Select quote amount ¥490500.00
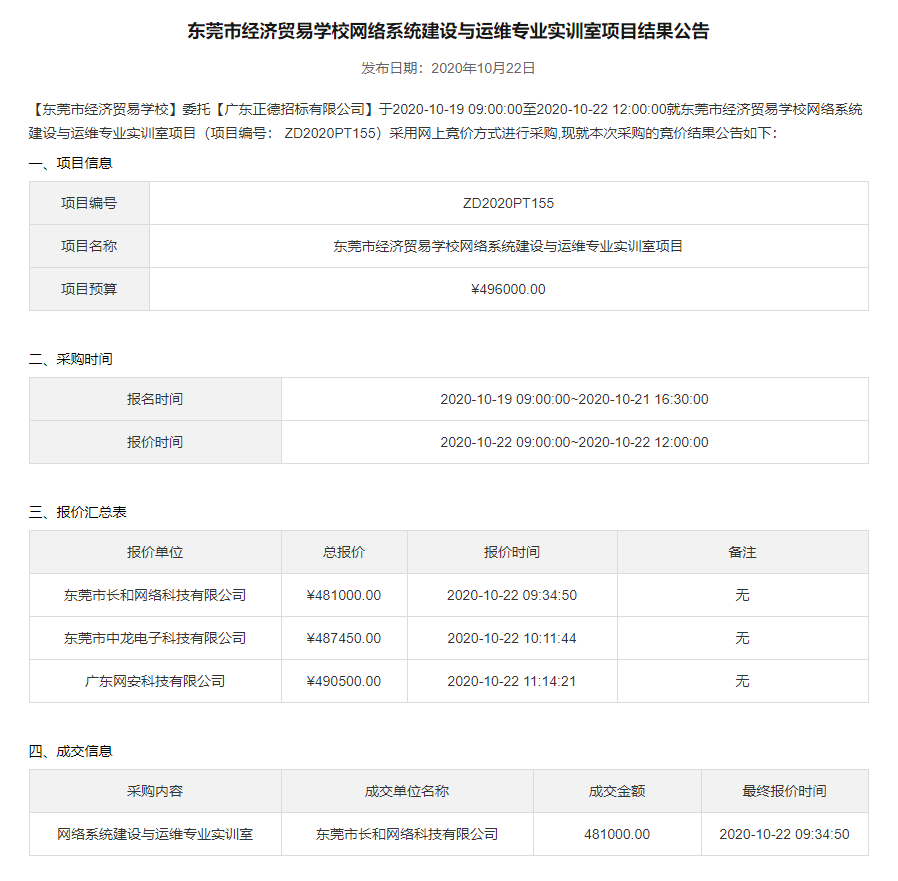The image size is (898, 881). tap(344, 681)
